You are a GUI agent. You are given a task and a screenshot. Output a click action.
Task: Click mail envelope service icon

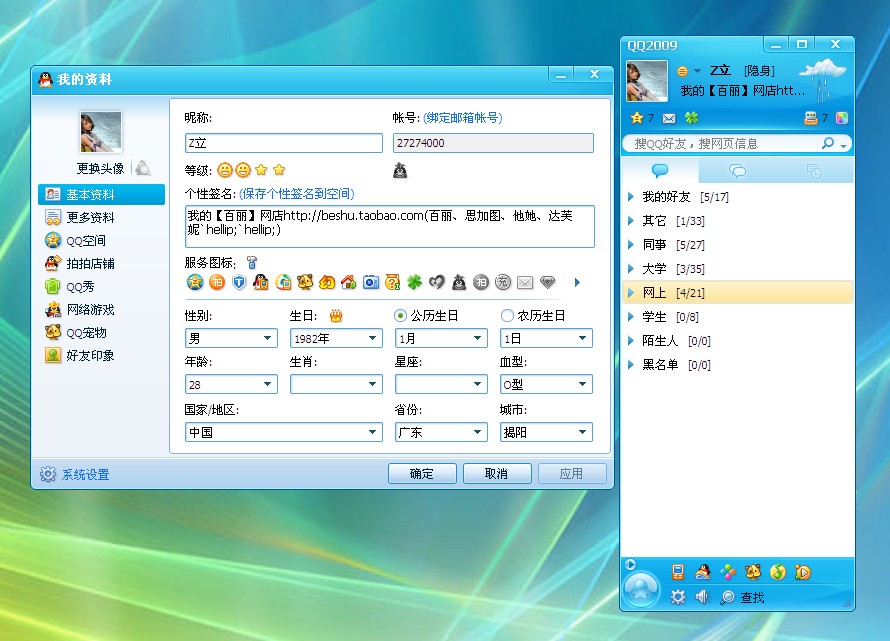[525, 282]
